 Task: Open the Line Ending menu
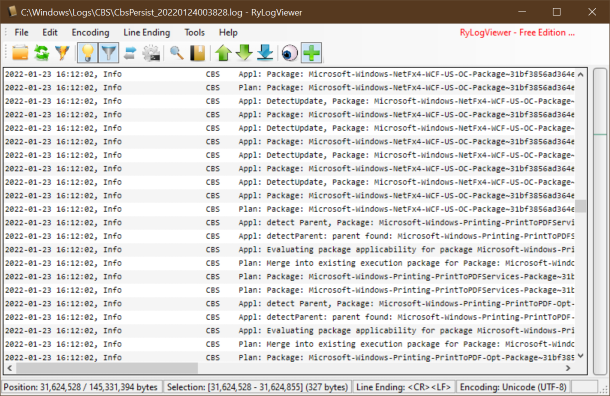[147, 33]
